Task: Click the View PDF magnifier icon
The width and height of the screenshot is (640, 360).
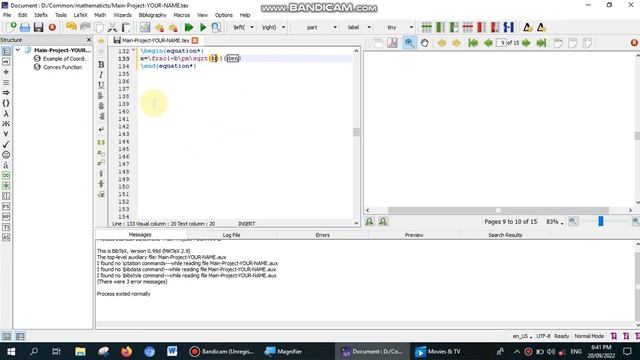Action: tap(216, 27)
